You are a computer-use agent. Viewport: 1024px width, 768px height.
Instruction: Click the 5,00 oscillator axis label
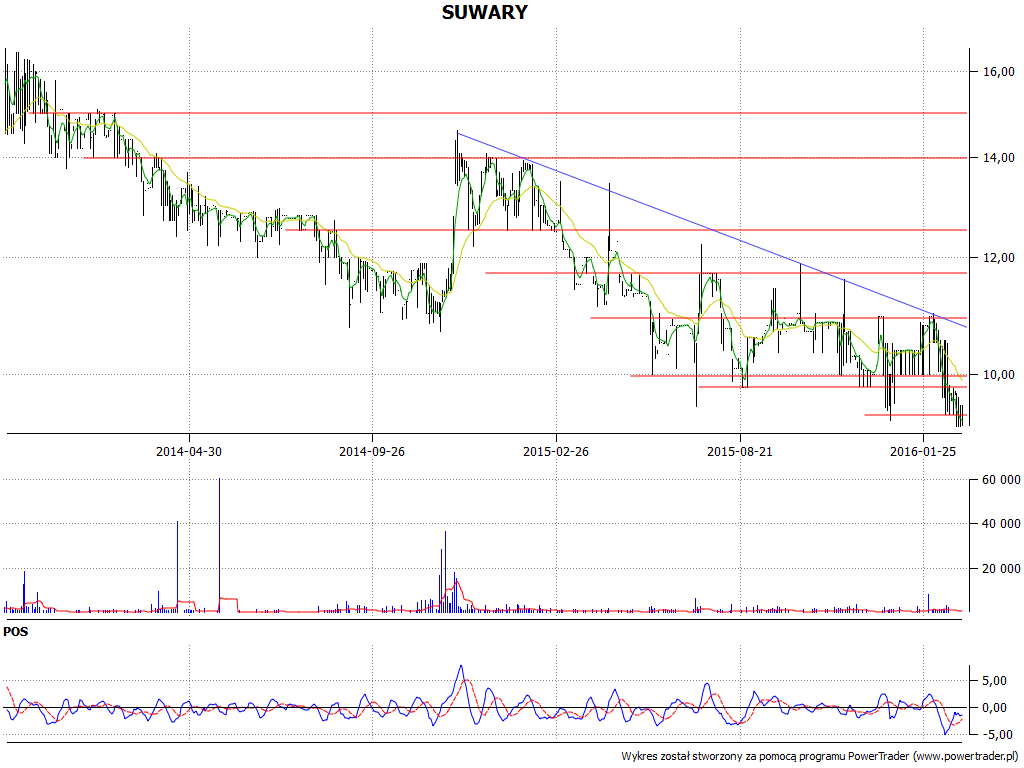point(995,680)
